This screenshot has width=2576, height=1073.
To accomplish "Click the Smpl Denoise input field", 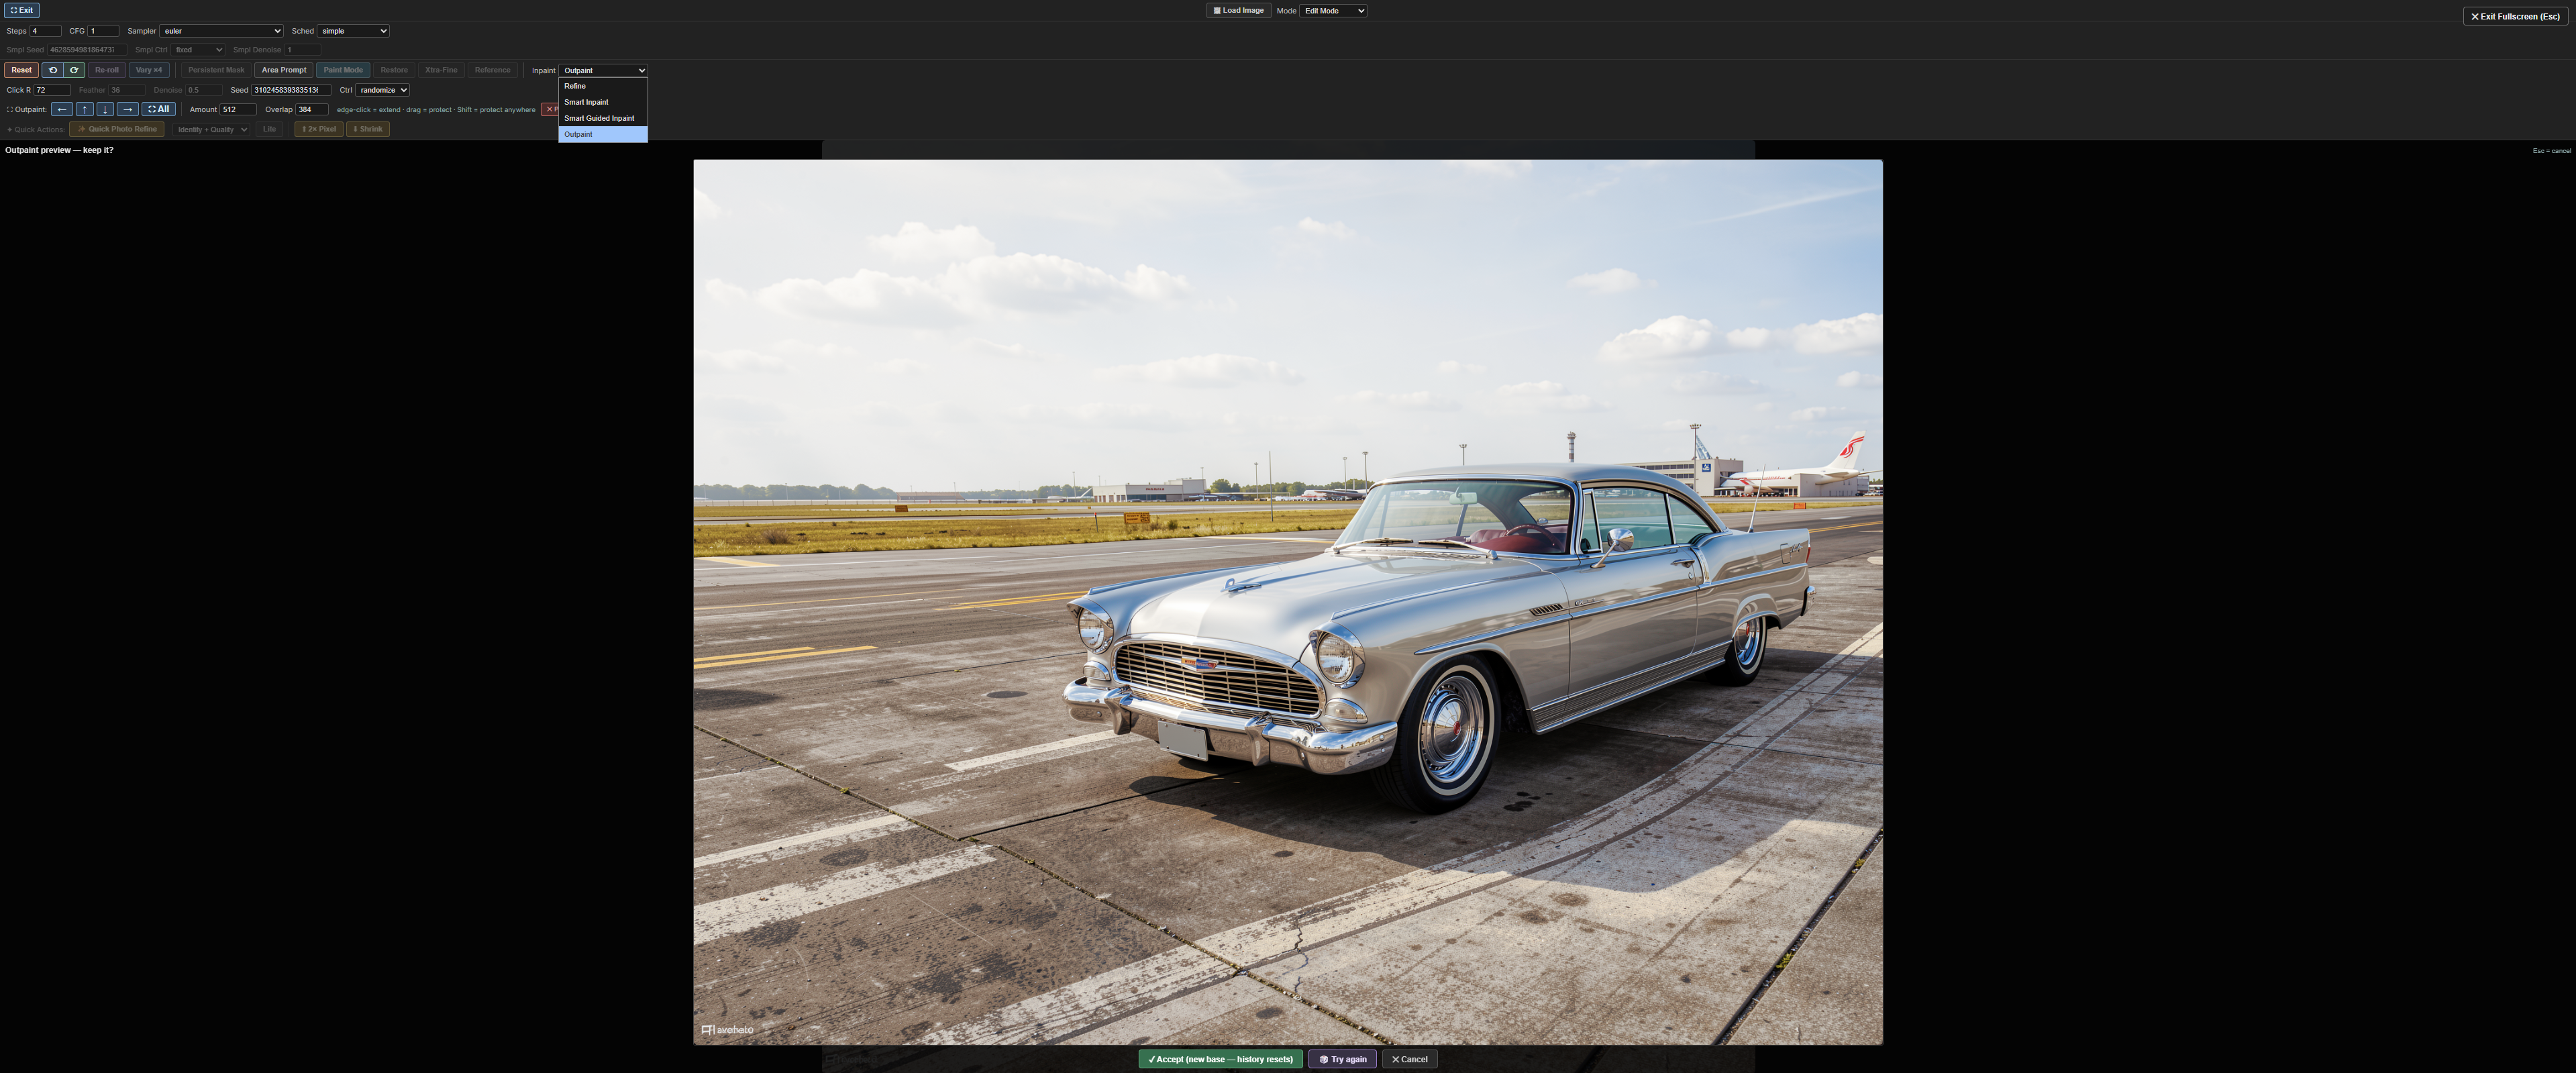I will click(303, 50).
